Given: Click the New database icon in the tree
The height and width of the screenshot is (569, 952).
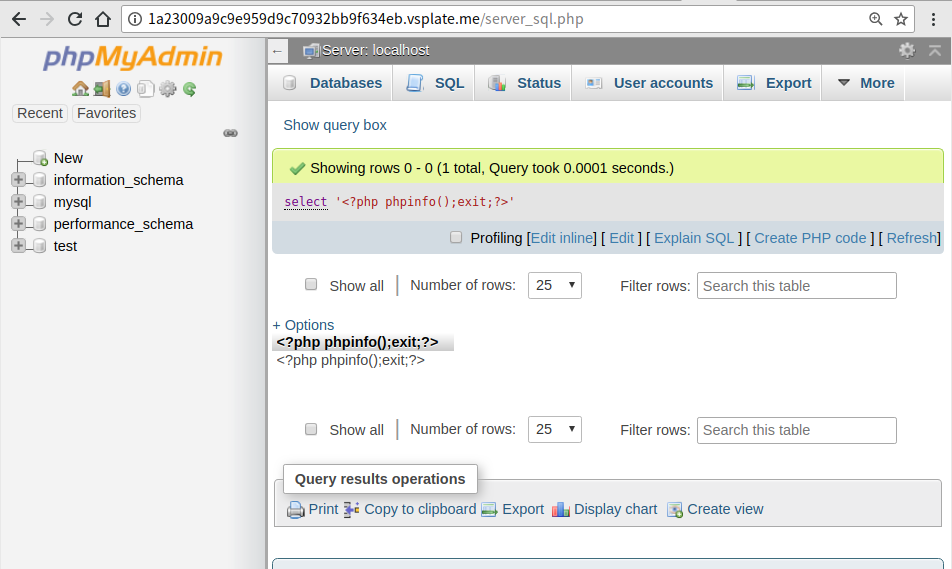Looking at the screenshot, I should tap(41, 158).
